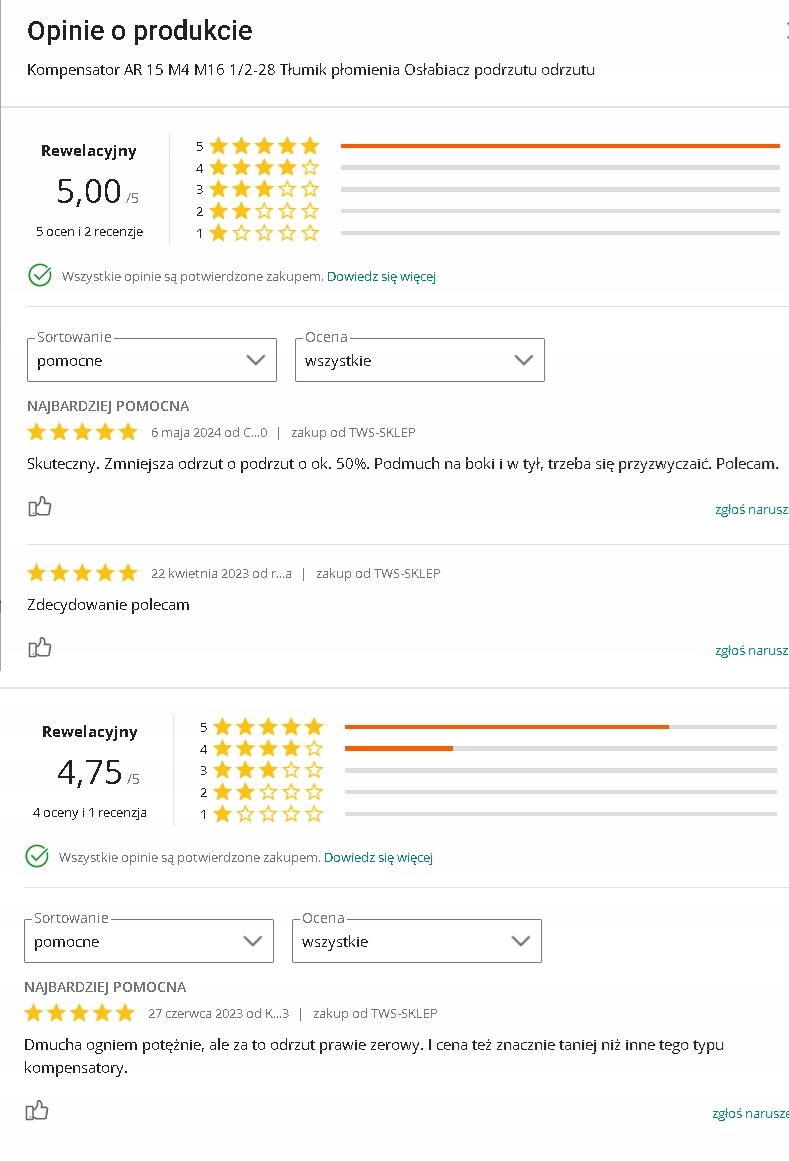Report the 6 maja 2024 review
Screen dimensions: 789x1161
751,509
